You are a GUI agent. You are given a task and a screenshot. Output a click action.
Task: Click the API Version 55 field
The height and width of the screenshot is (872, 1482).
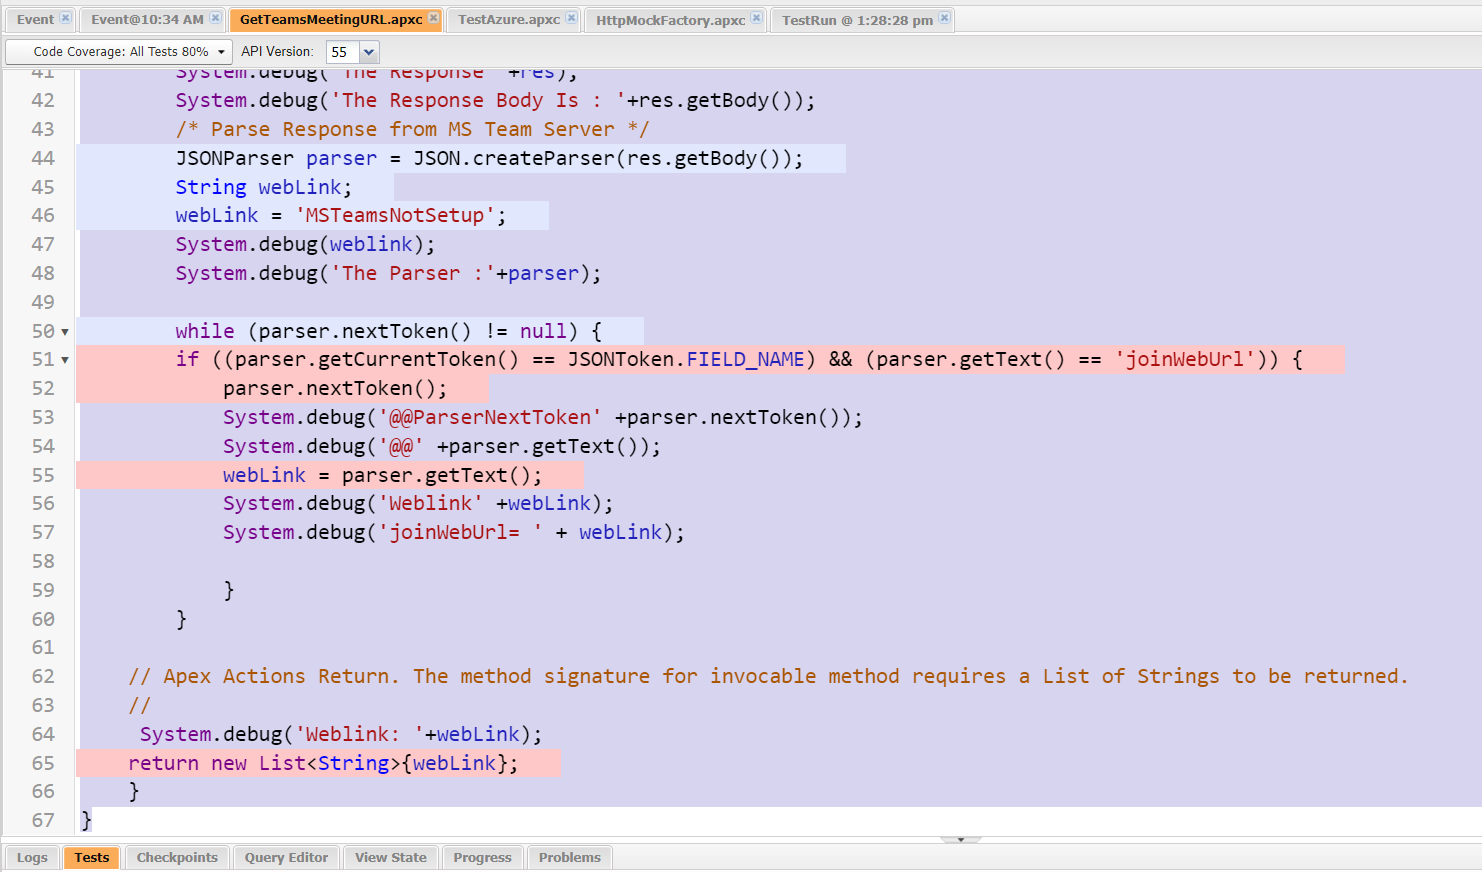(x=341, y=52)
